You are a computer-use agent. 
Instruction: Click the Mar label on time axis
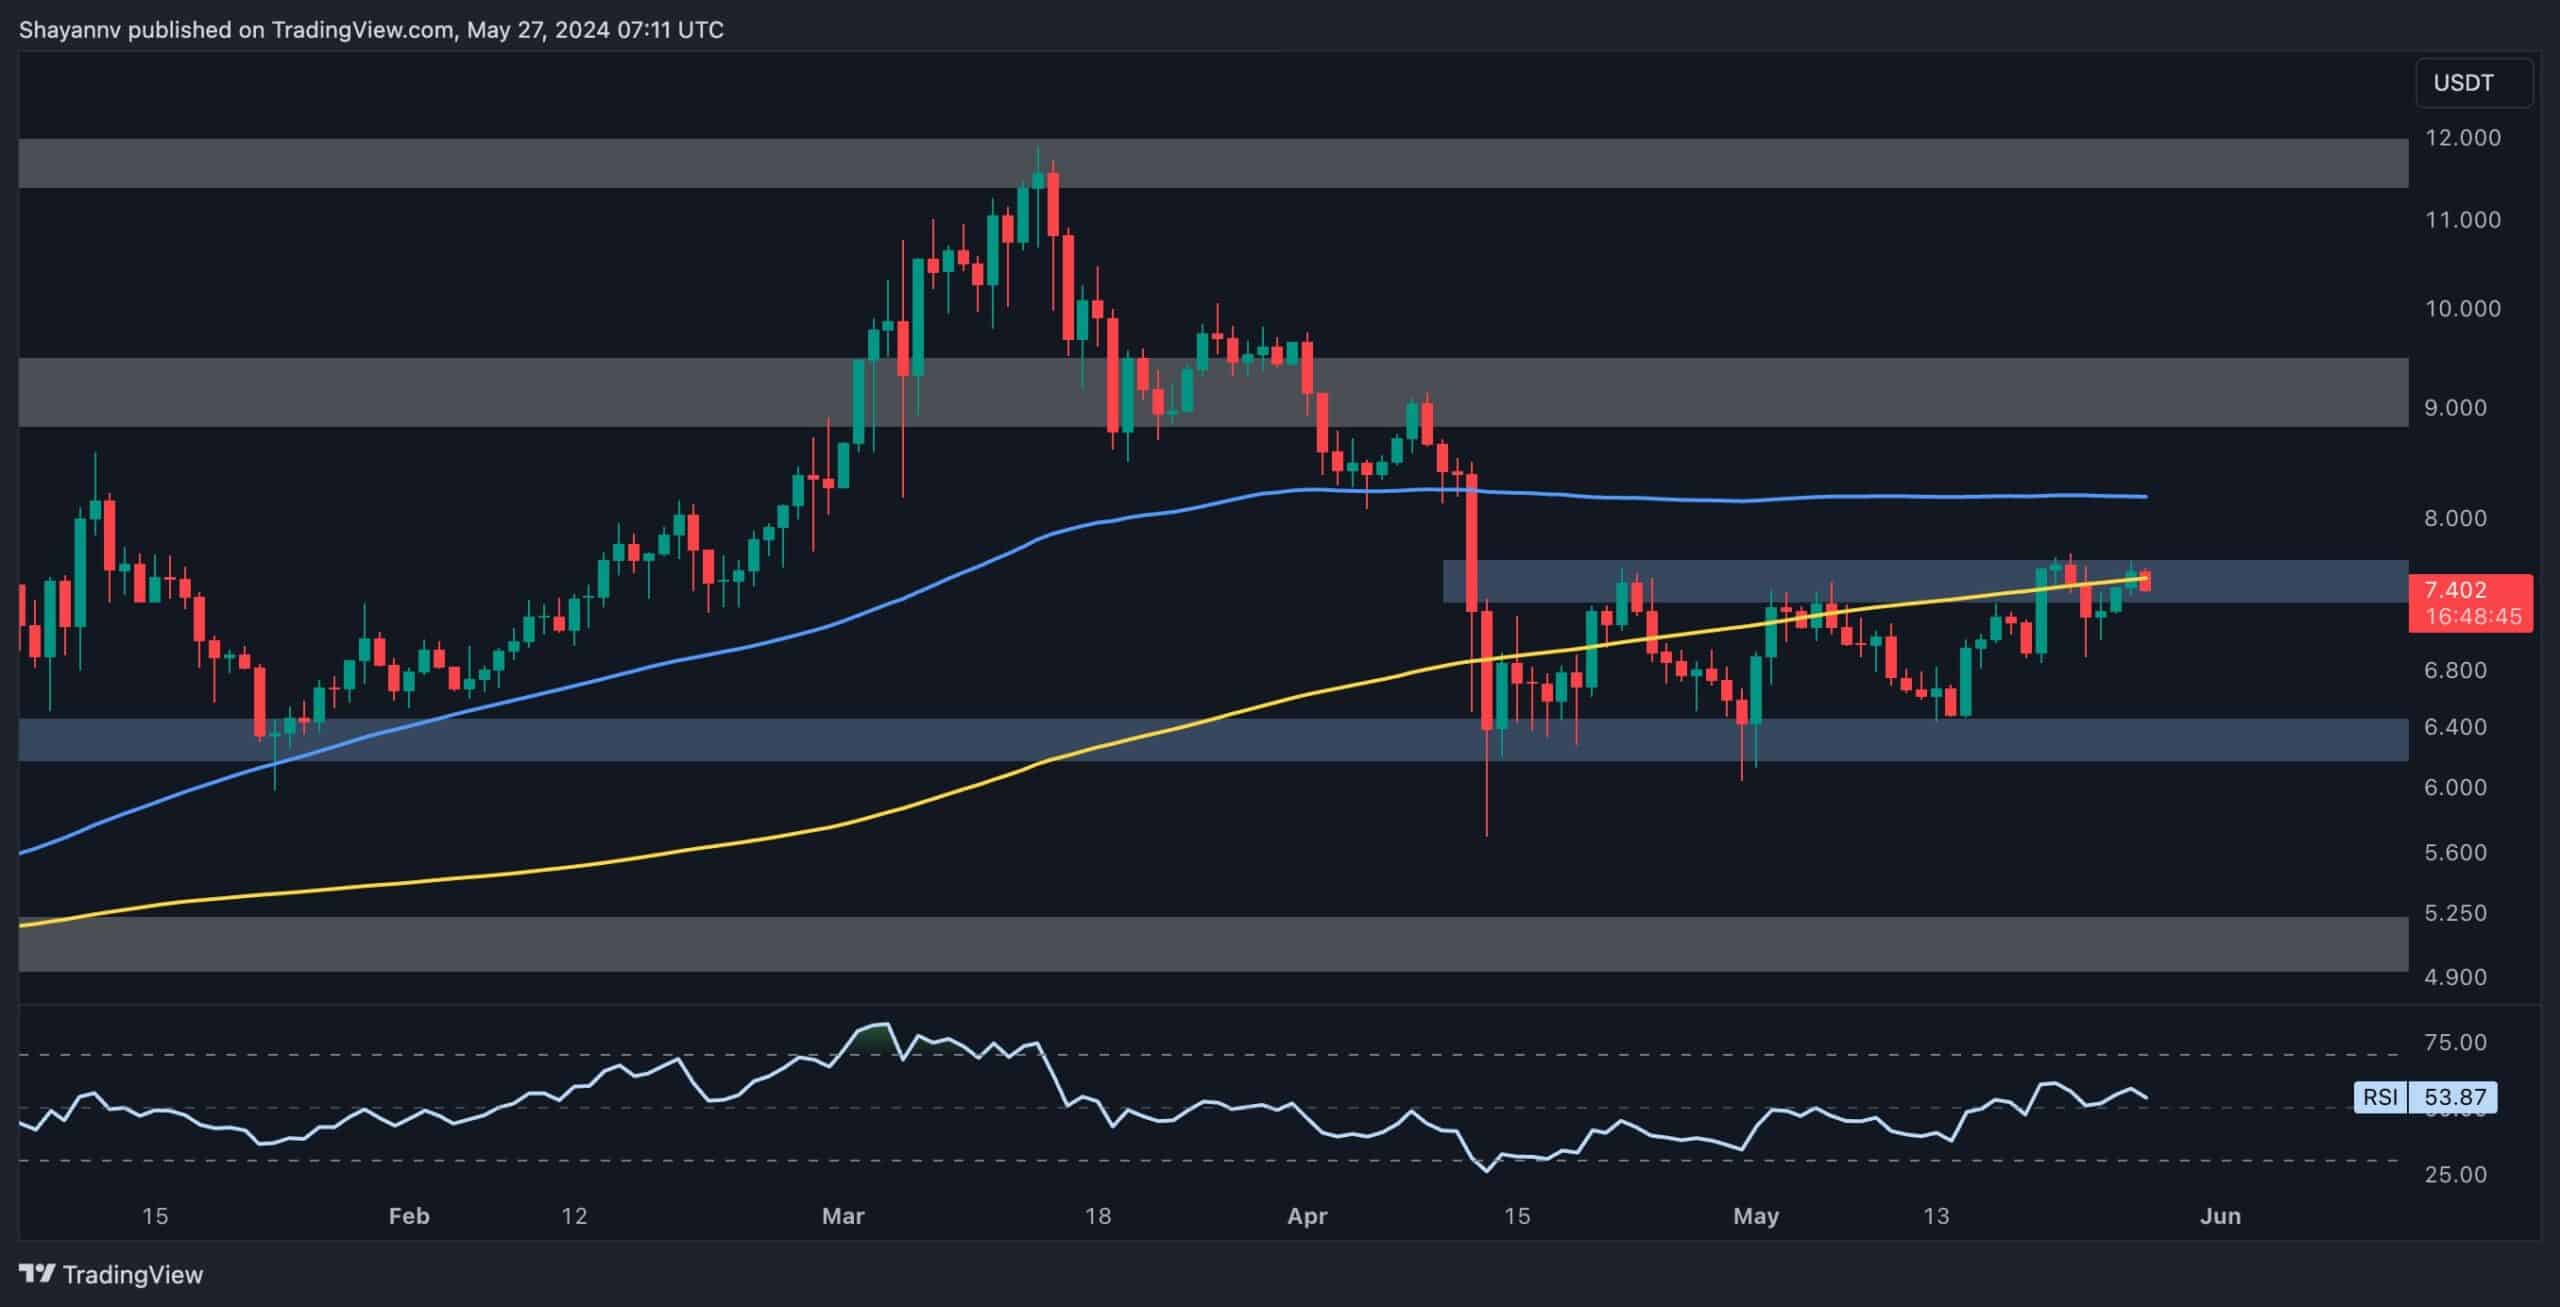tap(842, 1216)
